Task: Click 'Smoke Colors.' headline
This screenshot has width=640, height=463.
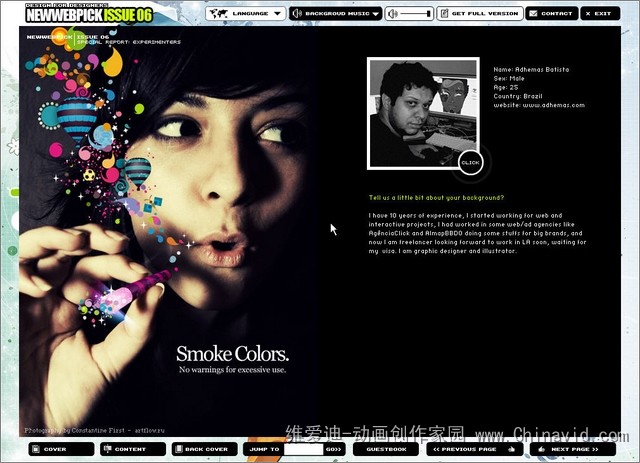Action: point(232,354)
